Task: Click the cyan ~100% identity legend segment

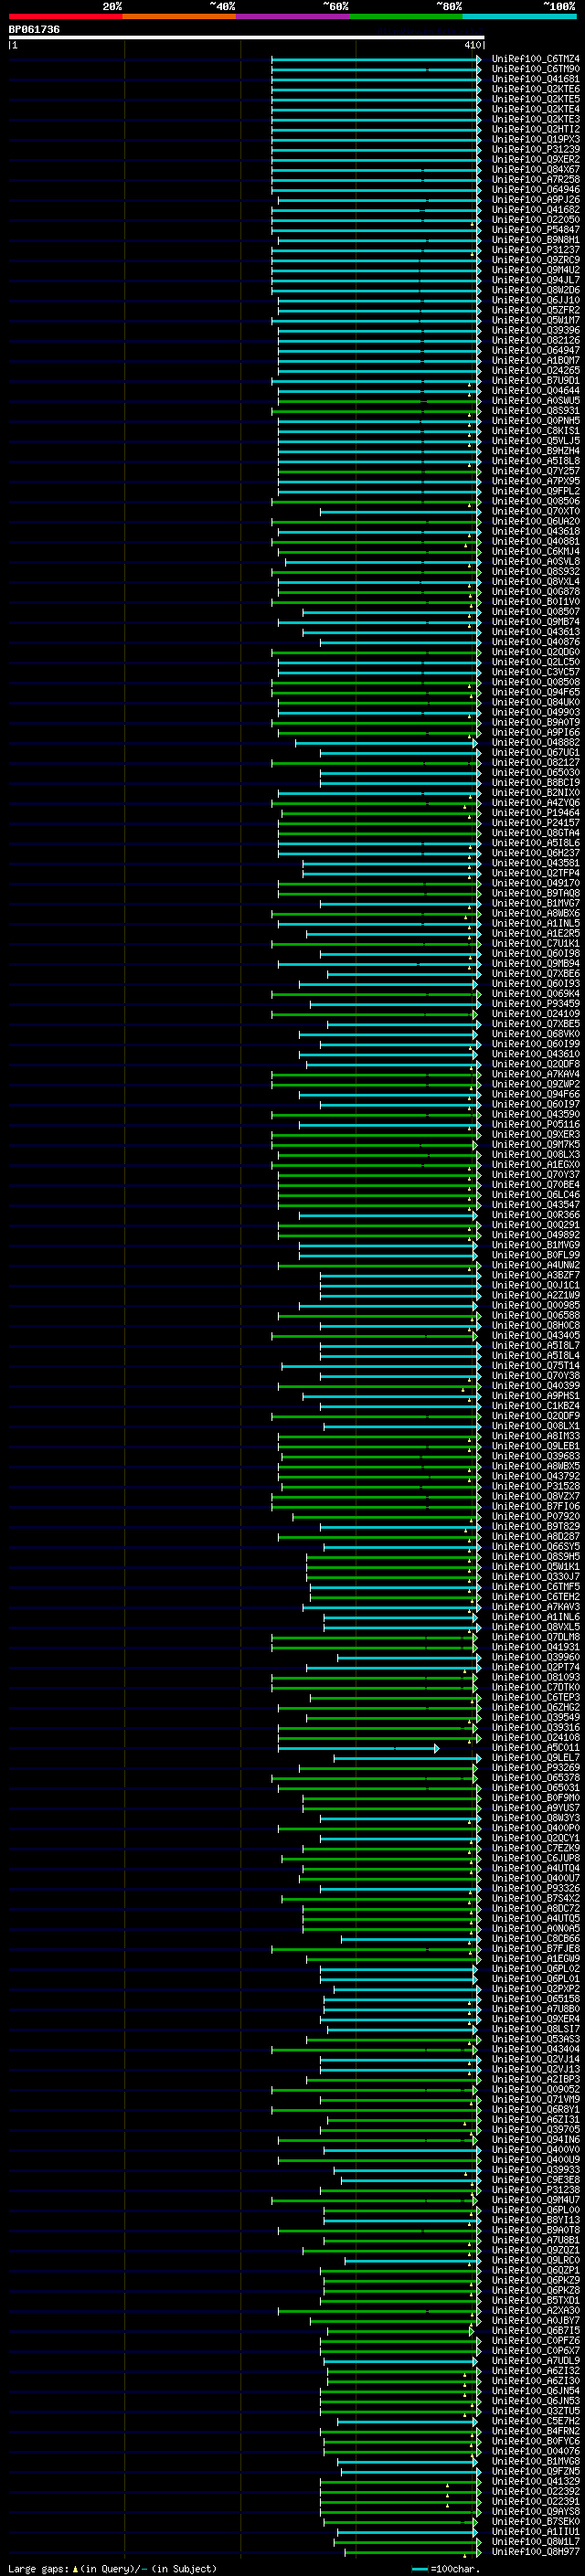Action: click(x=519, y=16)
